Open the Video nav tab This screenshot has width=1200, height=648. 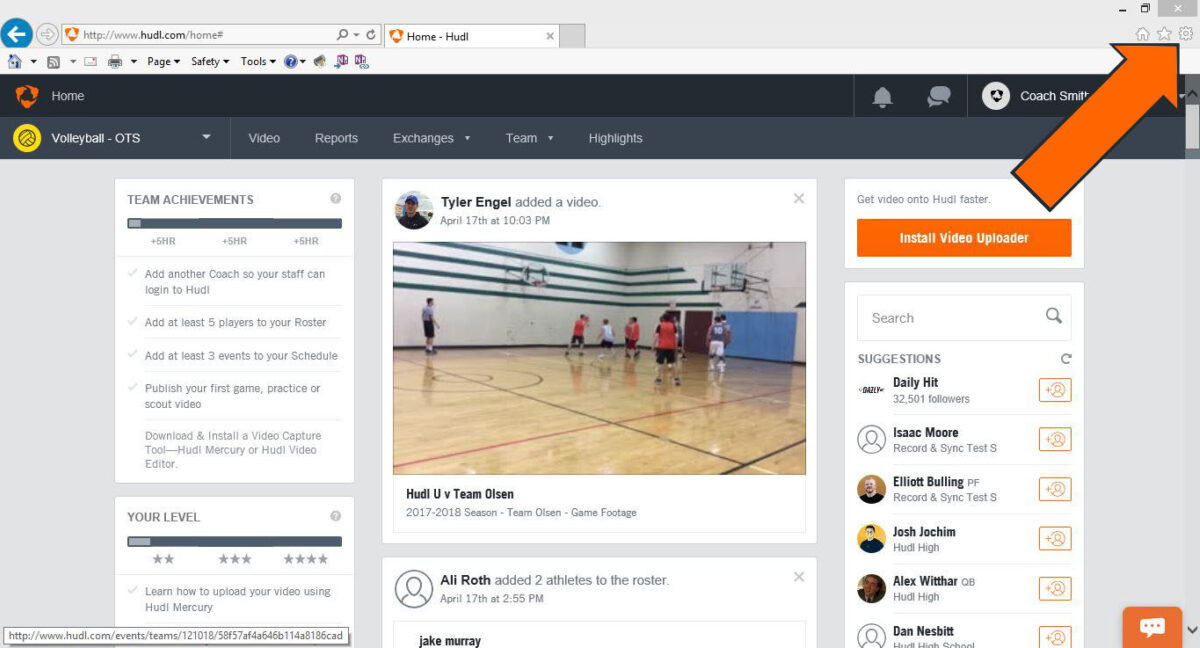click(x=264, y=138)
